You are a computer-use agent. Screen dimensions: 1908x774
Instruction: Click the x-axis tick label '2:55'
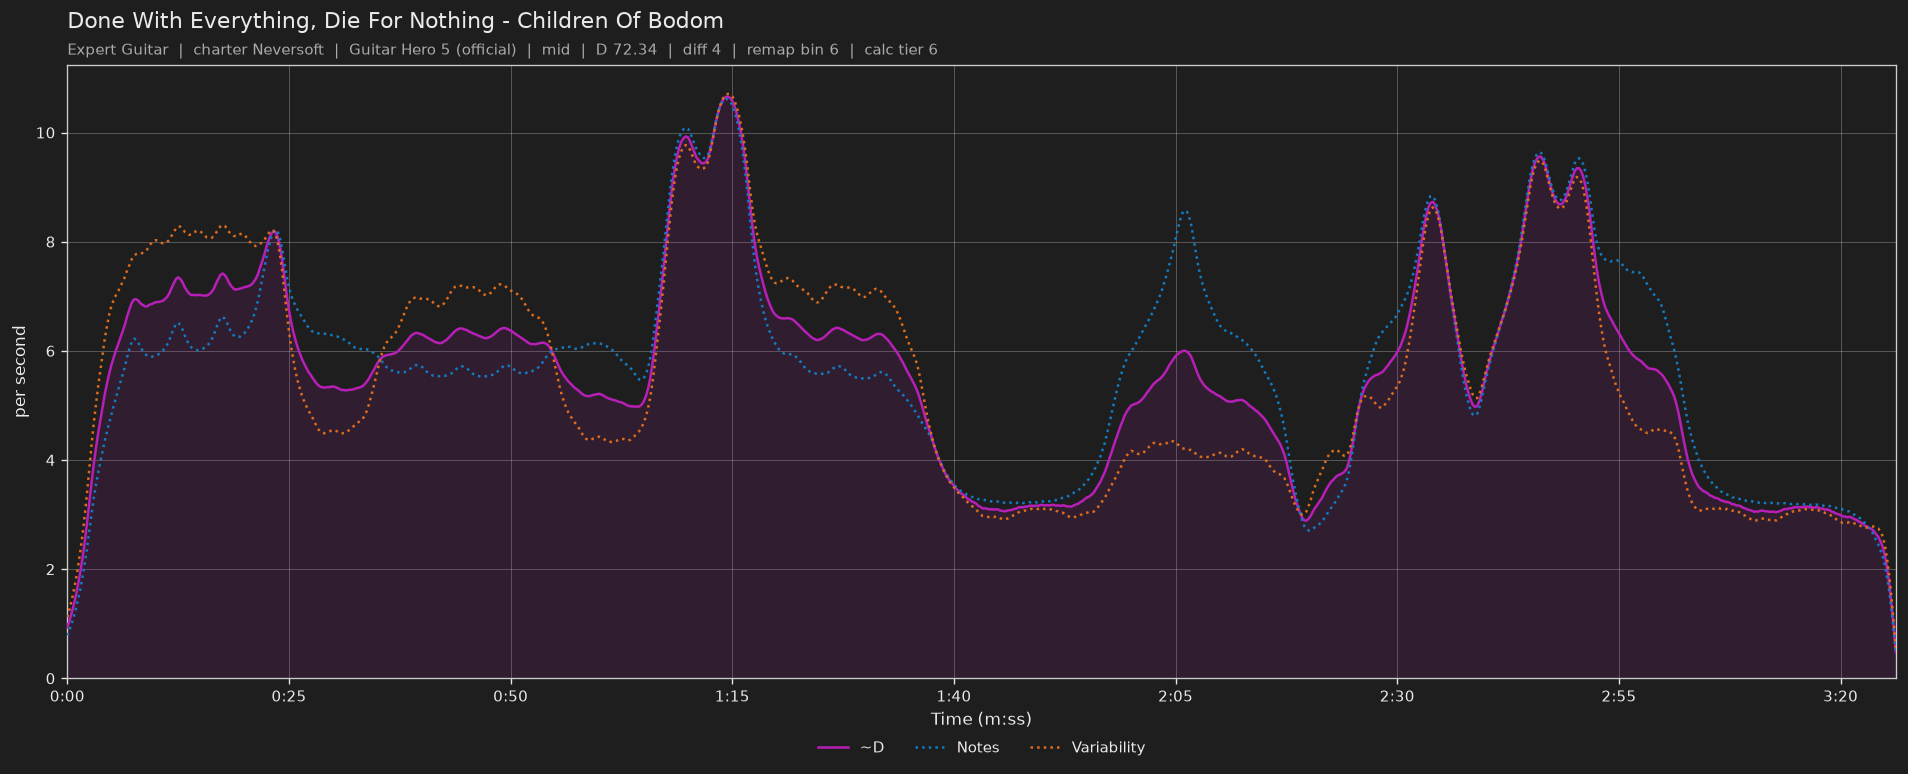point(1619,696)
